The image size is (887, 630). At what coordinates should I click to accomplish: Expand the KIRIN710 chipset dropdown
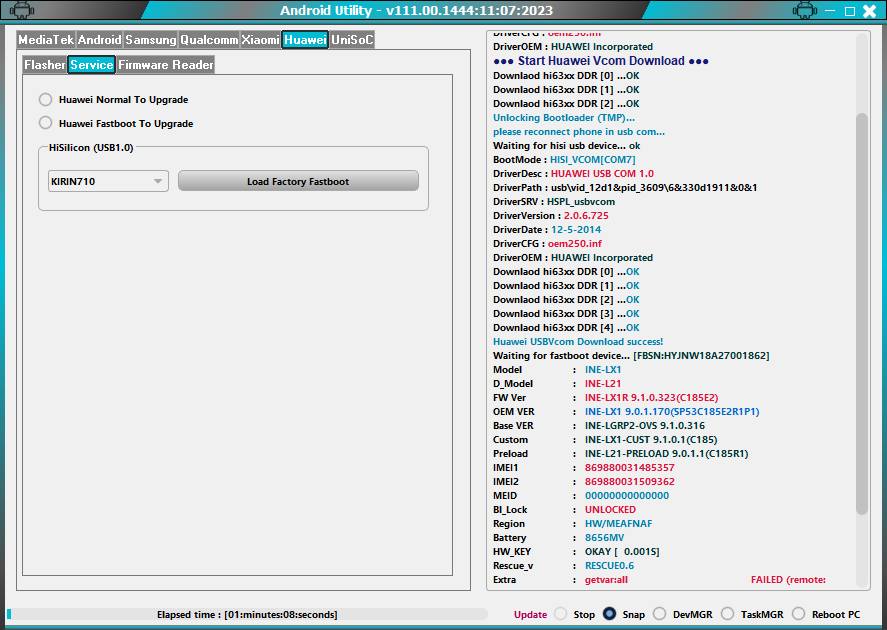(108, 182)
